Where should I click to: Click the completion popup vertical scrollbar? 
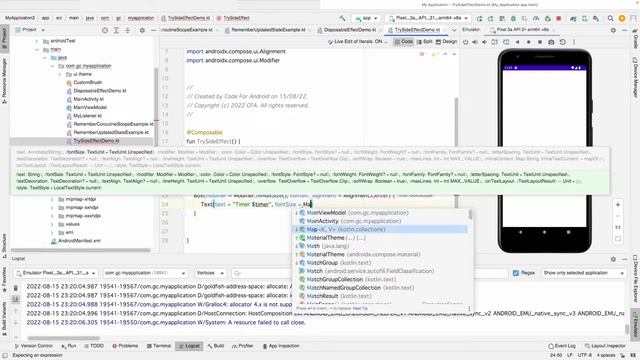coord(470,214)
